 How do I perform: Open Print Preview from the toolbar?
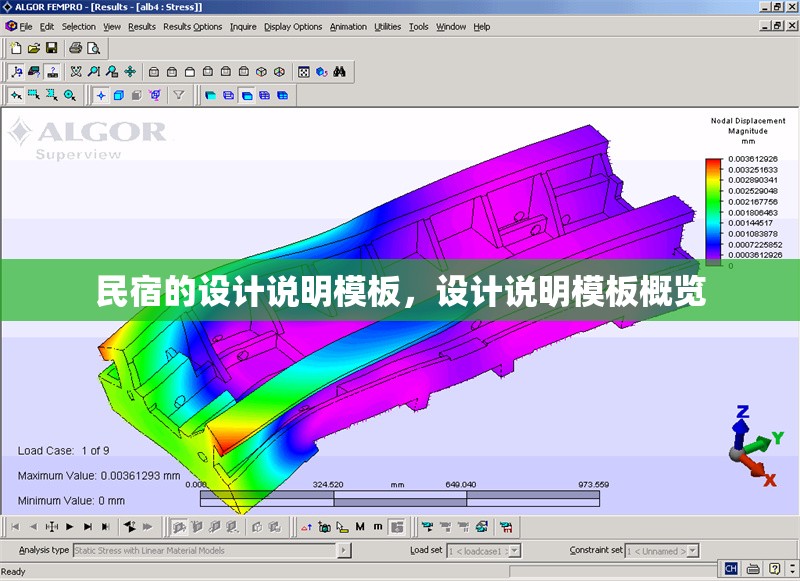click(x=93, y=48)
